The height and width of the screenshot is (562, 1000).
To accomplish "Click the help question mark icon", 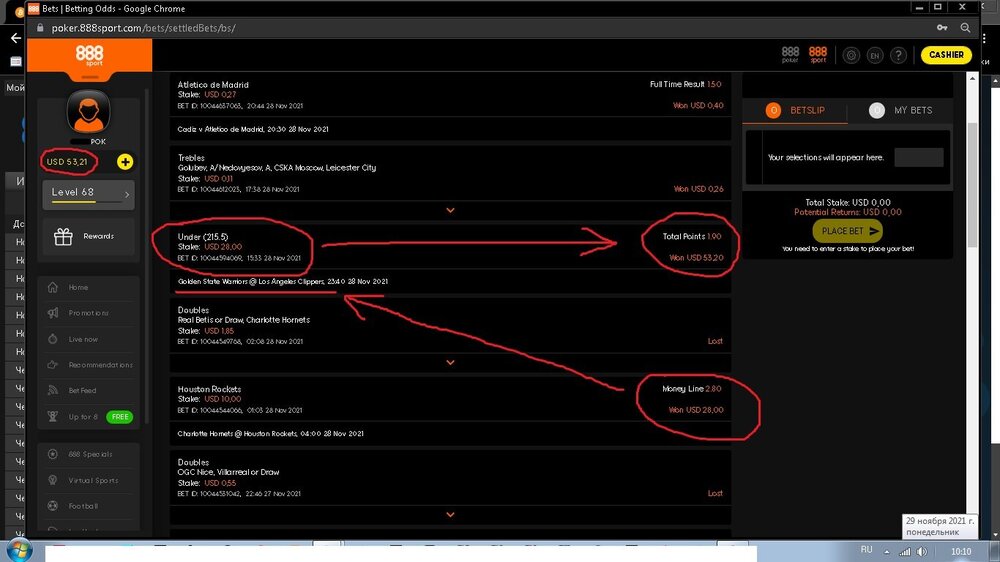I will (x=899, y=55).
